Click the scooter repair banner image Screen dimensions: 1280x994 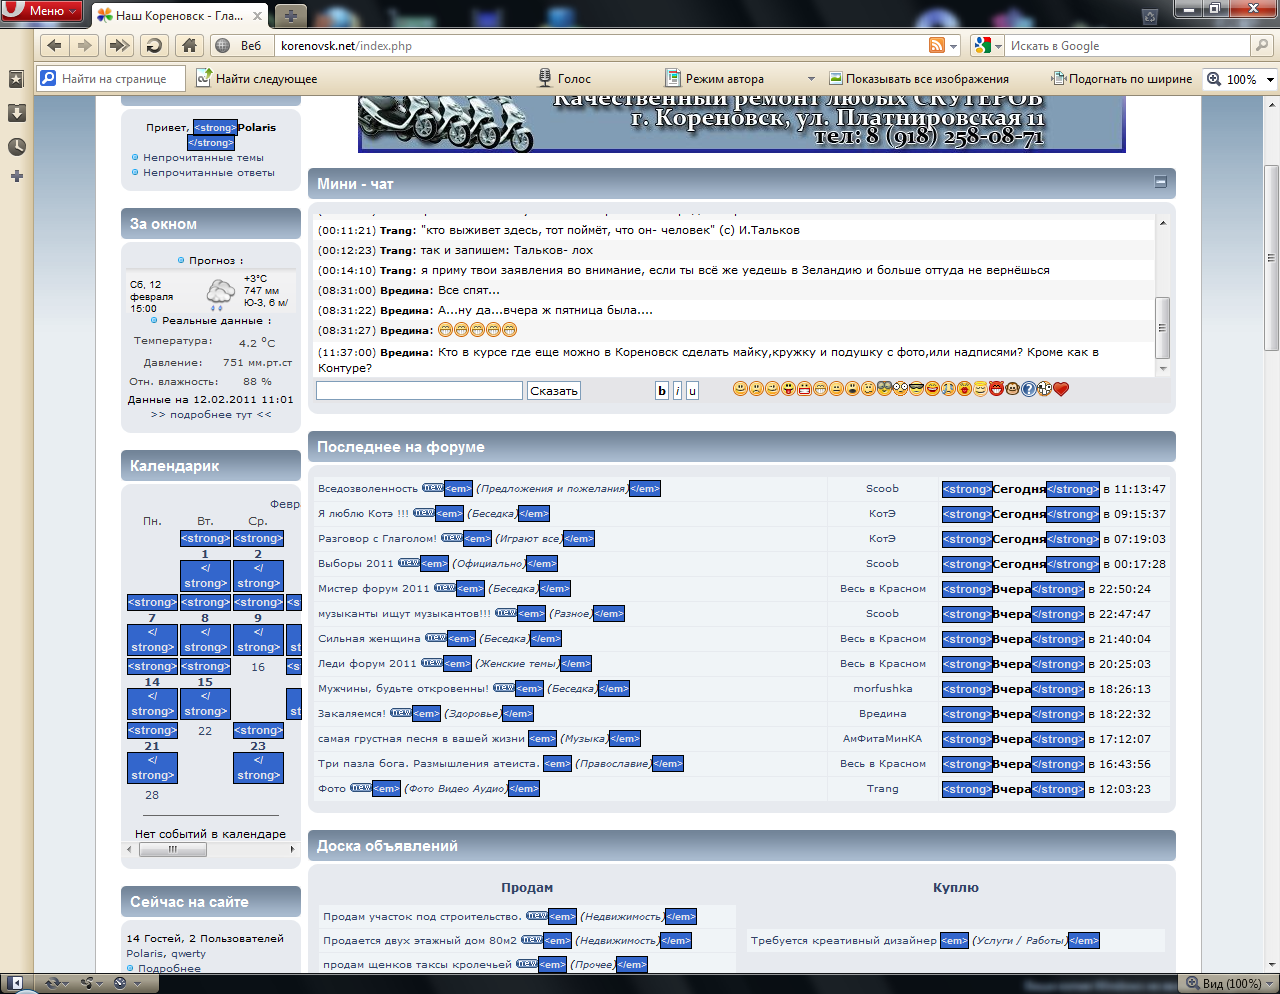tap(741, 123)
